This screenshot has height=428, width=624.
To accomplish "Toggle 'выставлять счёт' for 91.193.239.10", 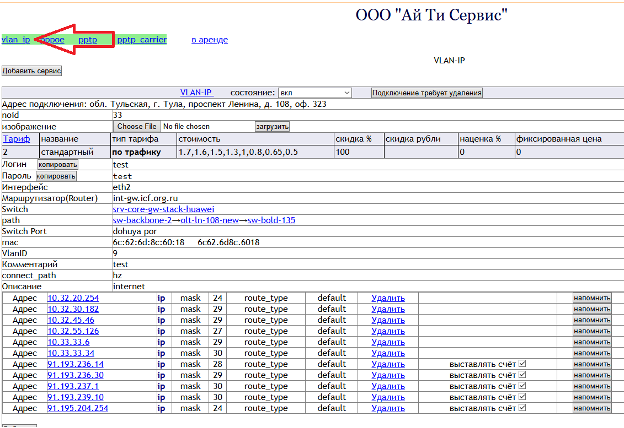I will [522, 397].
